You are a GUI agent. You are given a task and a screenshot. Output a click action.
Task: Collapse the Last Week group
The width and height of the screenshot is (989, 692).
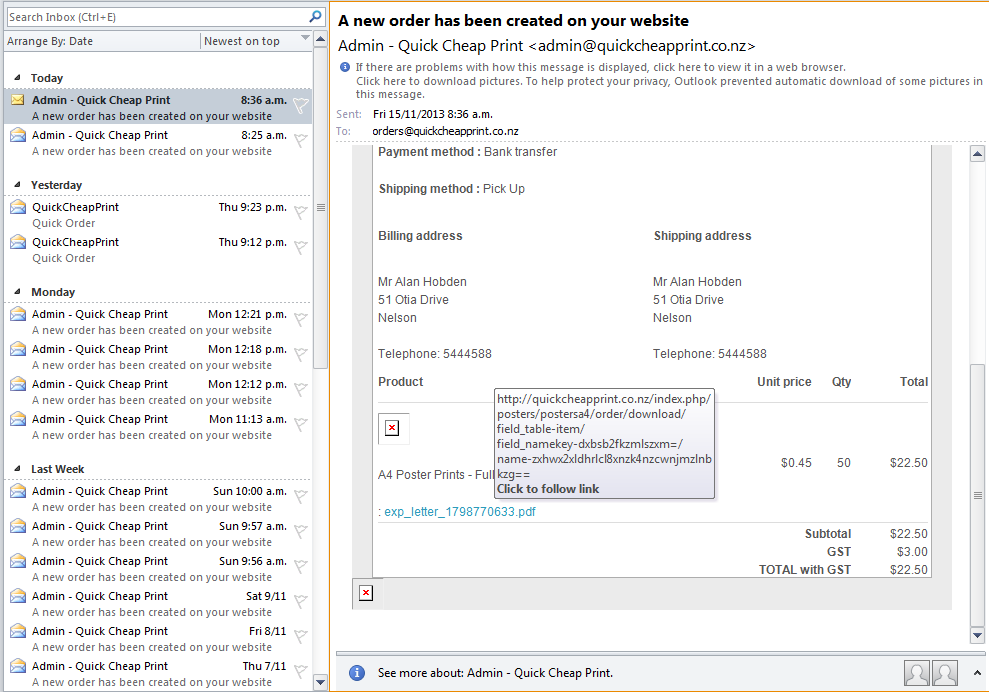pyautogui.click(x=17, y=469)
